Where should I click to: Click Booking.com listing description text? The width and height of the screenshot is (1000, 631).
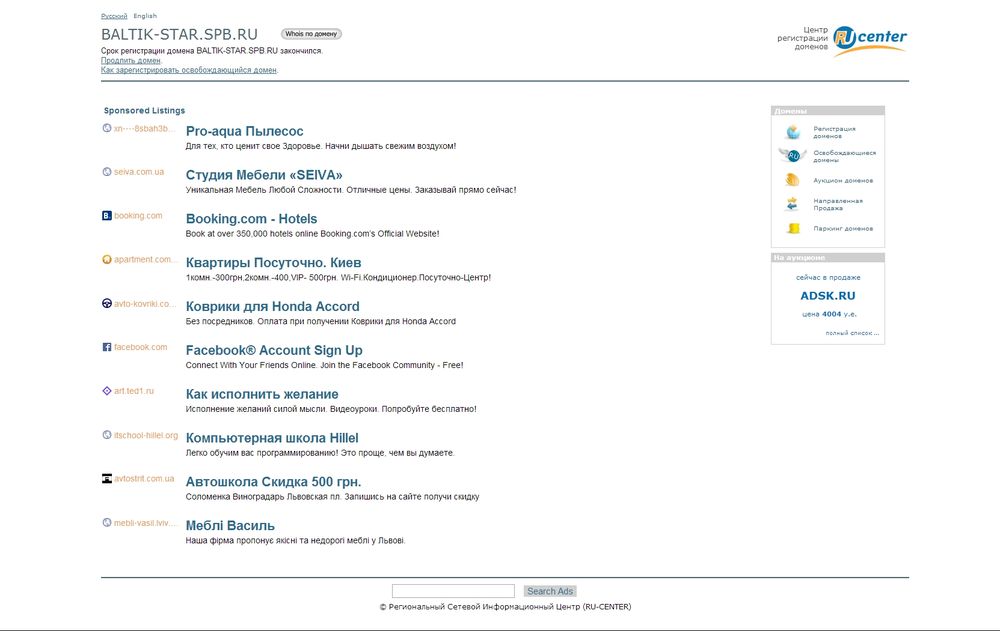pos(312,234)
